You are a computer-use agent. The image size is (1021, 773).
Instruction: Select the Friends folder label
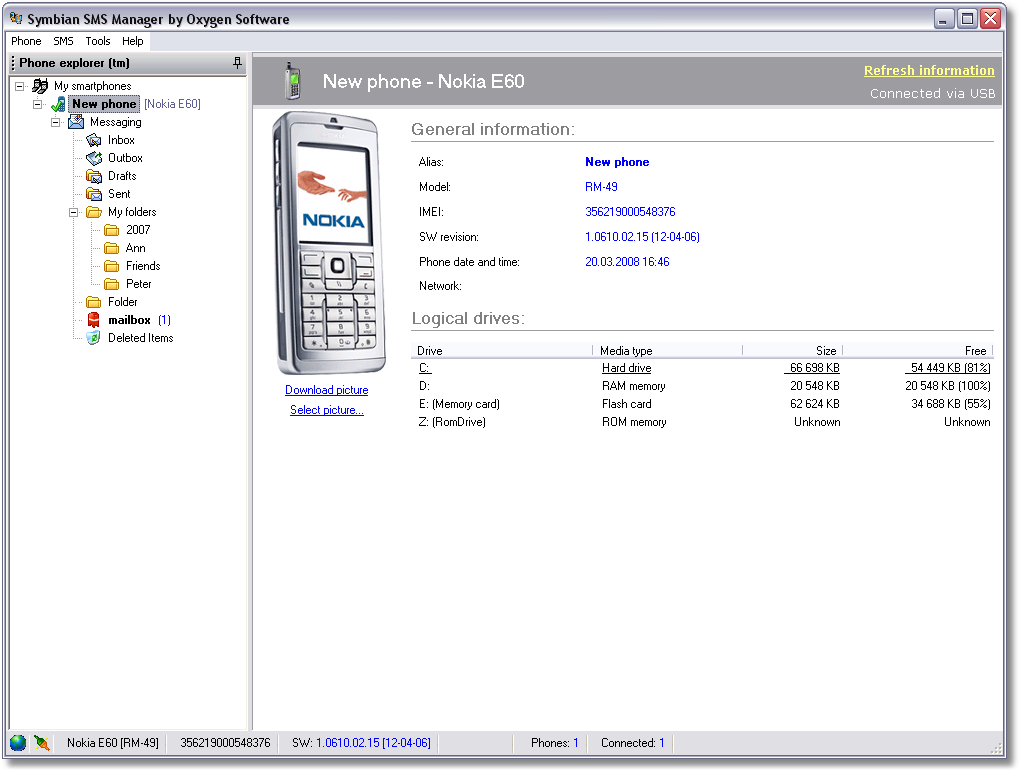143,266
